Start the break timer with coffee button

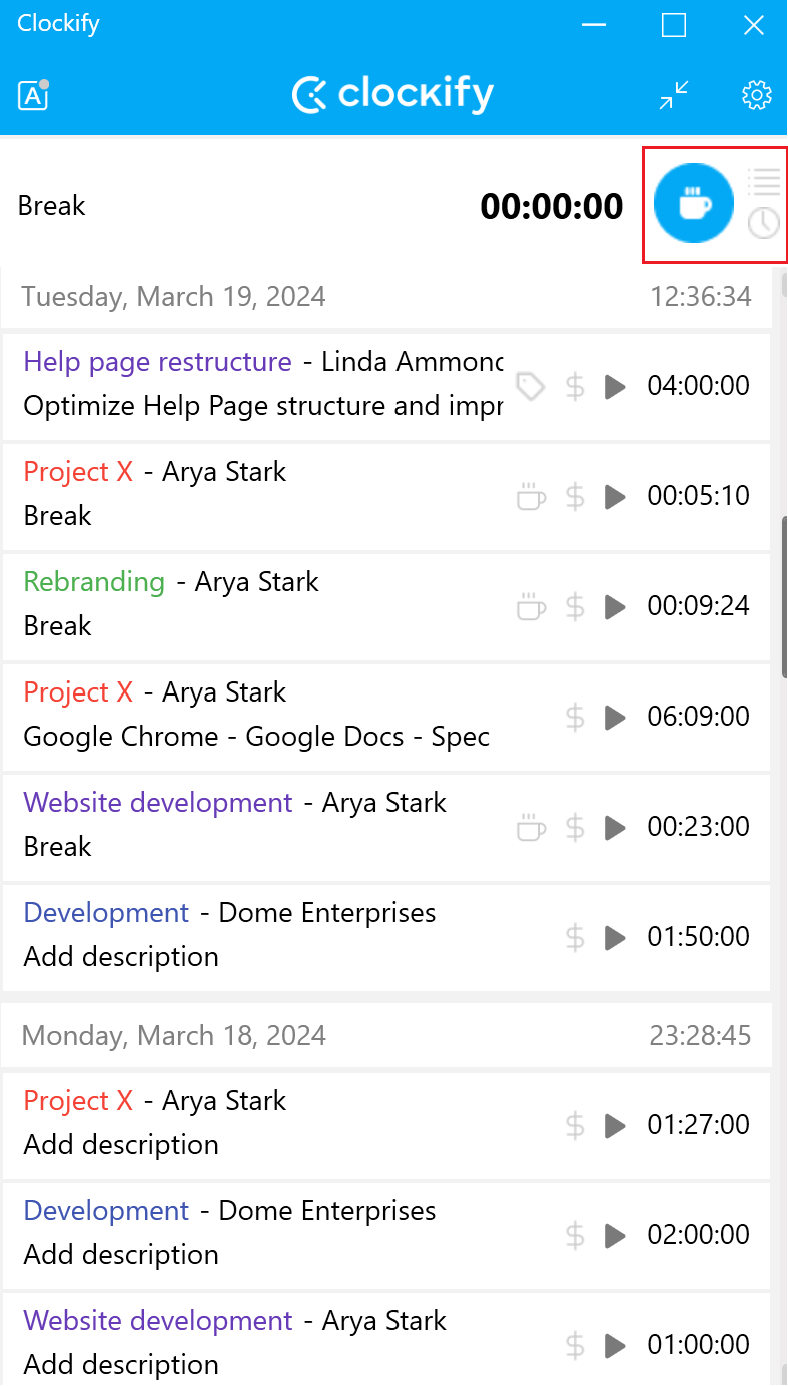pyautogui.click(x=692, y=204)
